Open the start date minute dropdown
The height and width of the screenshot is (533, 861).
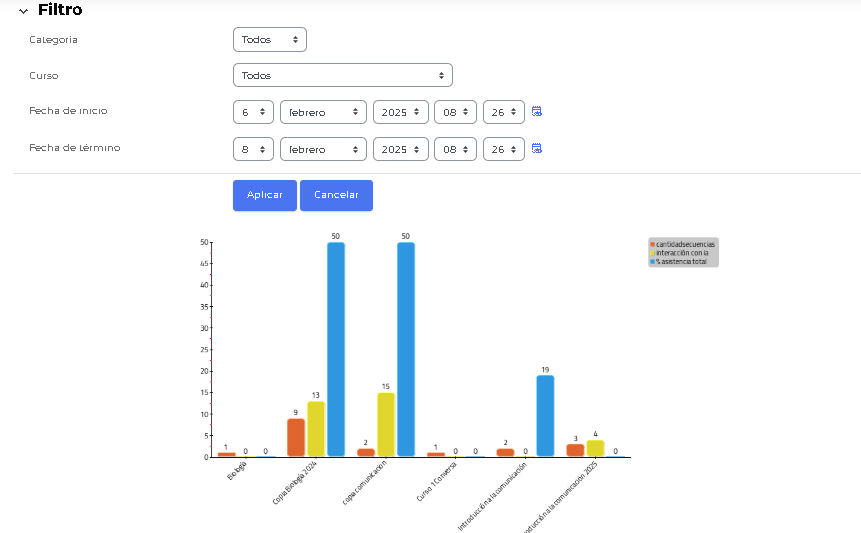pyautogui.click(x=503, y=112)
